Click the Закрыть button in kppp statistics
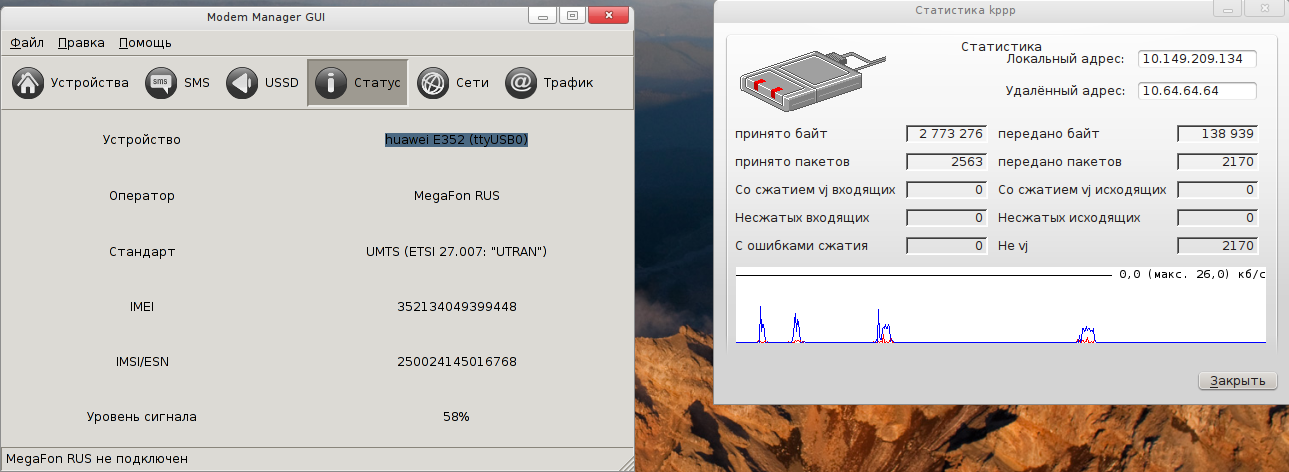This screenshot has height=472, width=1289. click(x=1237, y=381)
